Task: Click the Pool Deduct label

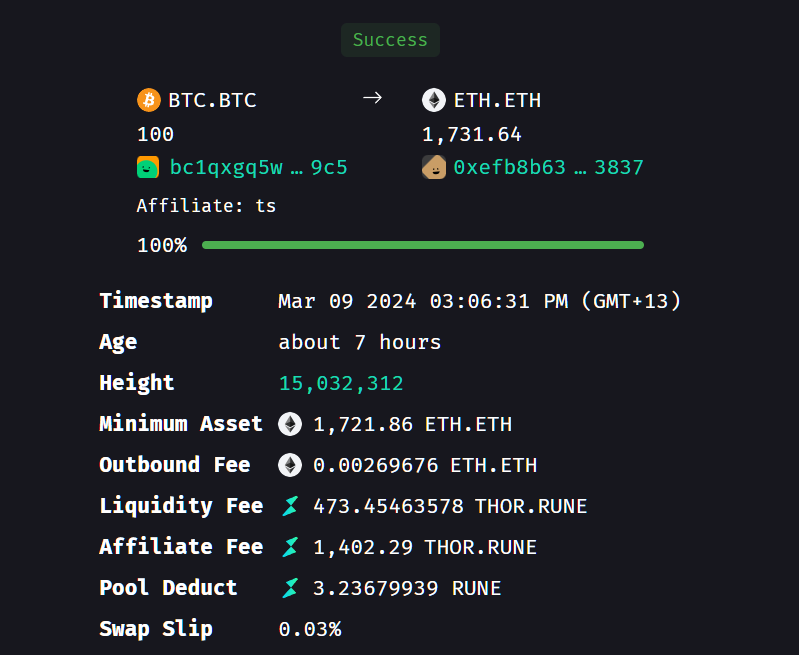Action: click(x=168, y=588)
